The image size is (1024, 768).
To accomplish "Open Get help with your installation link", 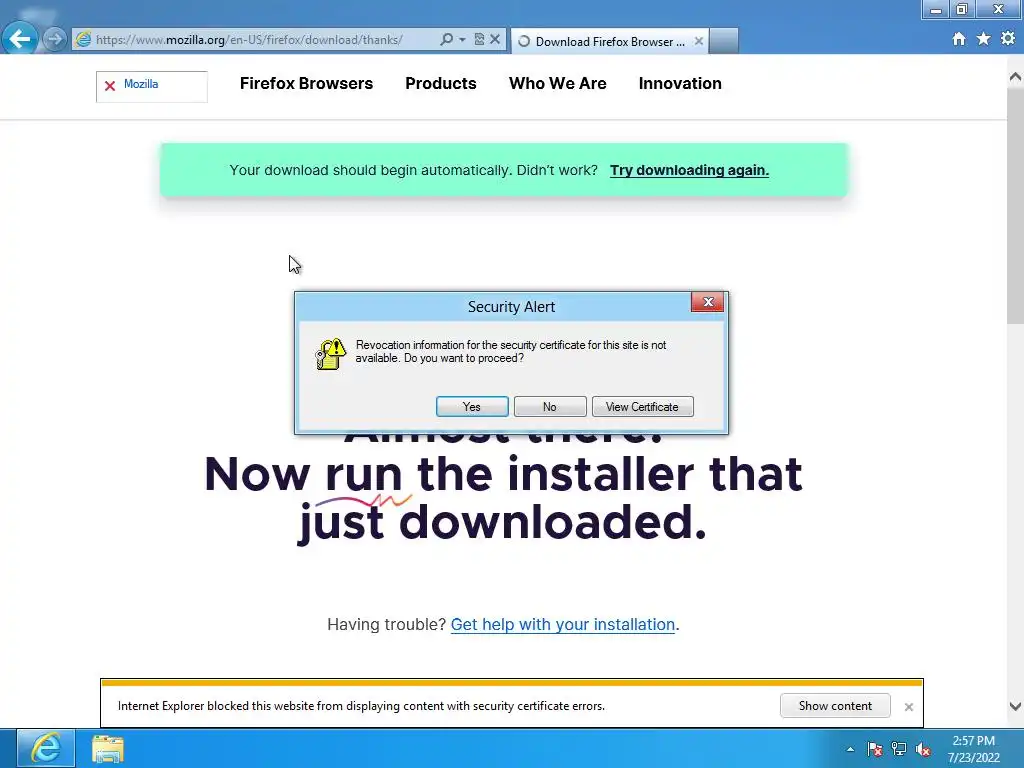I will pyautogui.click(x=562, y=624).
